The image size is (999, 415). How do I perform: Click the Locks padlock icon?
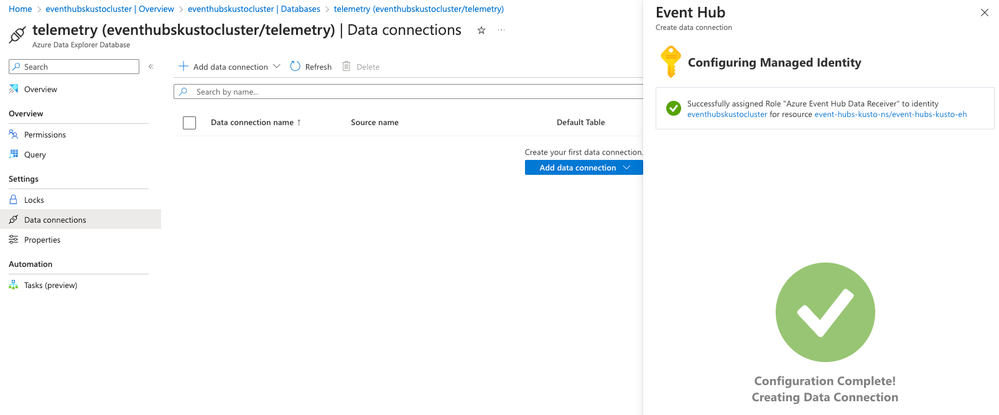(13, 200)
